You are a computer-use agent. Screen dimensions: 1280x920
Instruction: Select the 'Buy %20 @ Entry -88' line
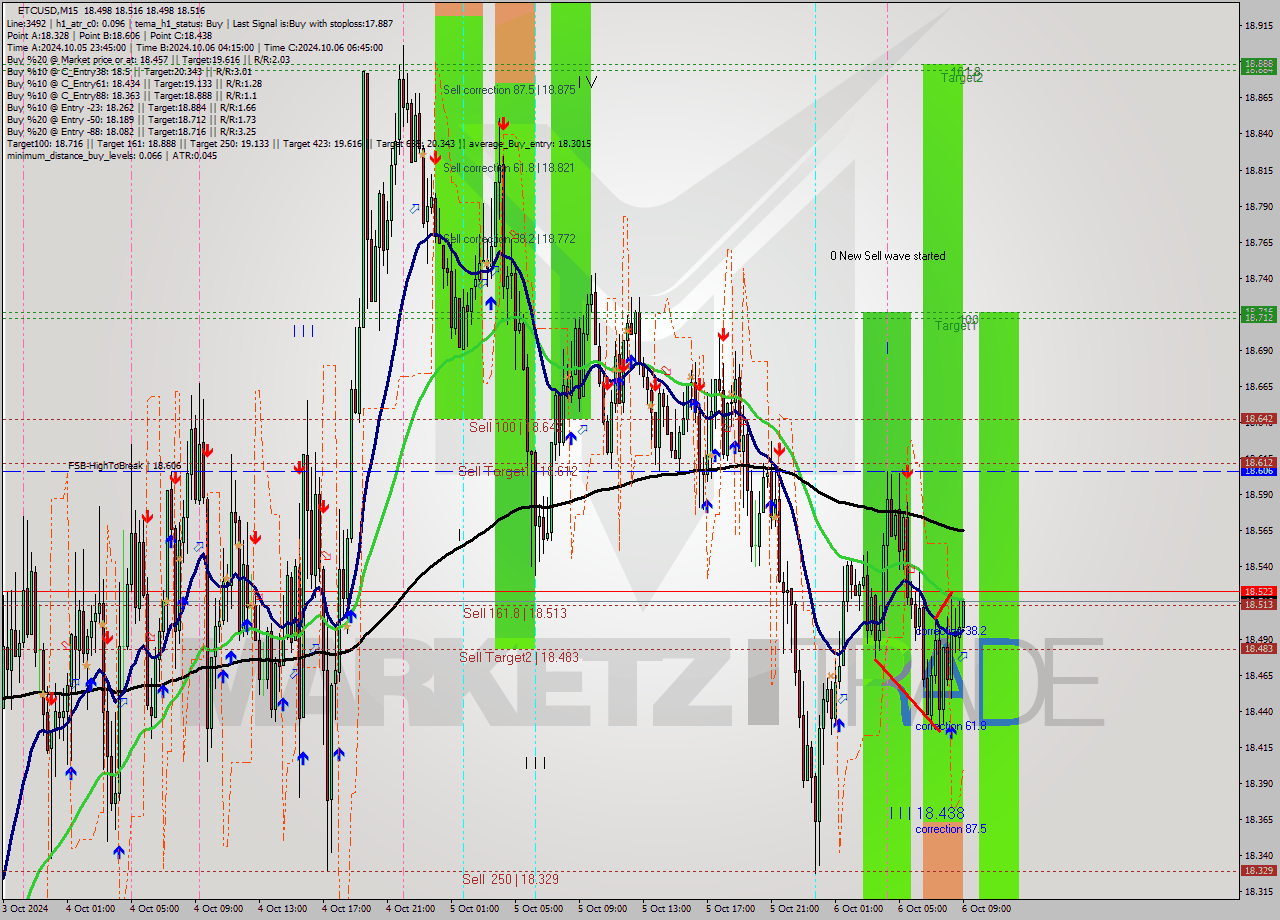(131, 131)
